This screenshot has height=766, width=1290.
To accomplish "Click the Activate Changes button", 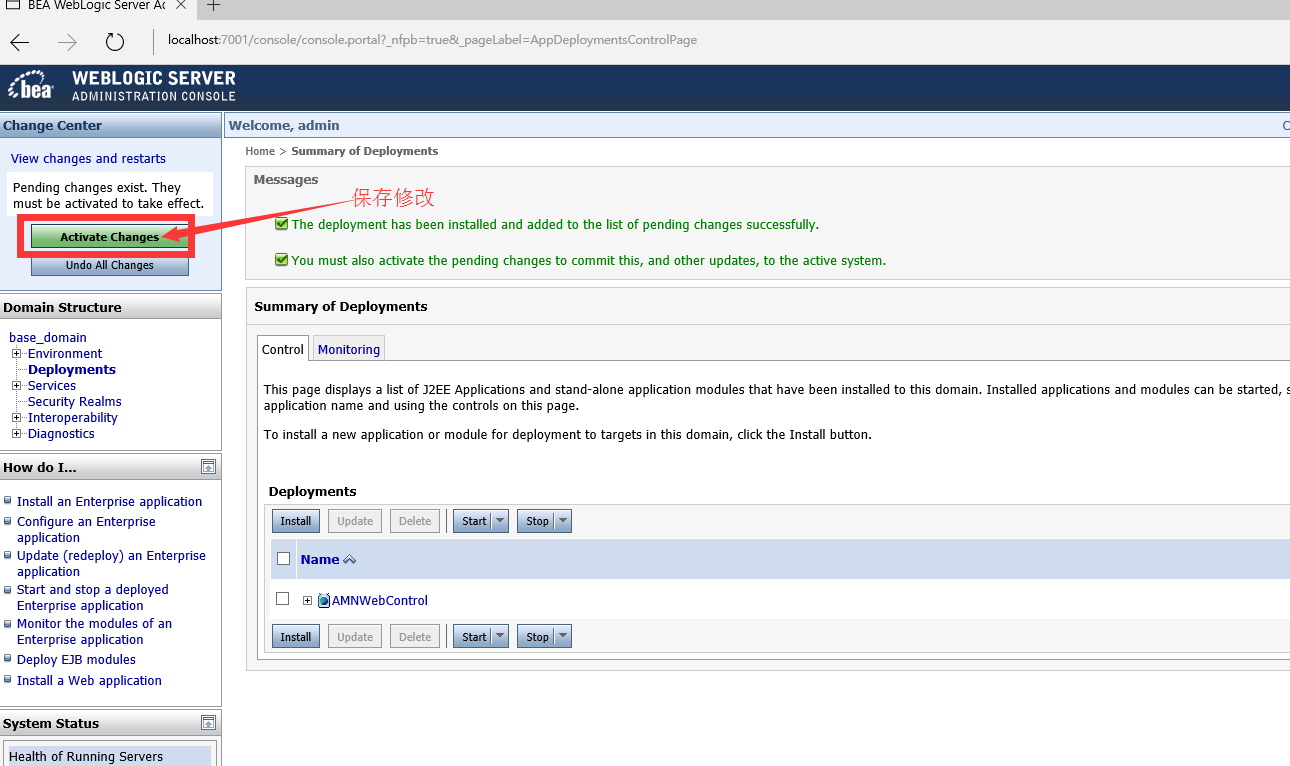I will click(110, 237).
